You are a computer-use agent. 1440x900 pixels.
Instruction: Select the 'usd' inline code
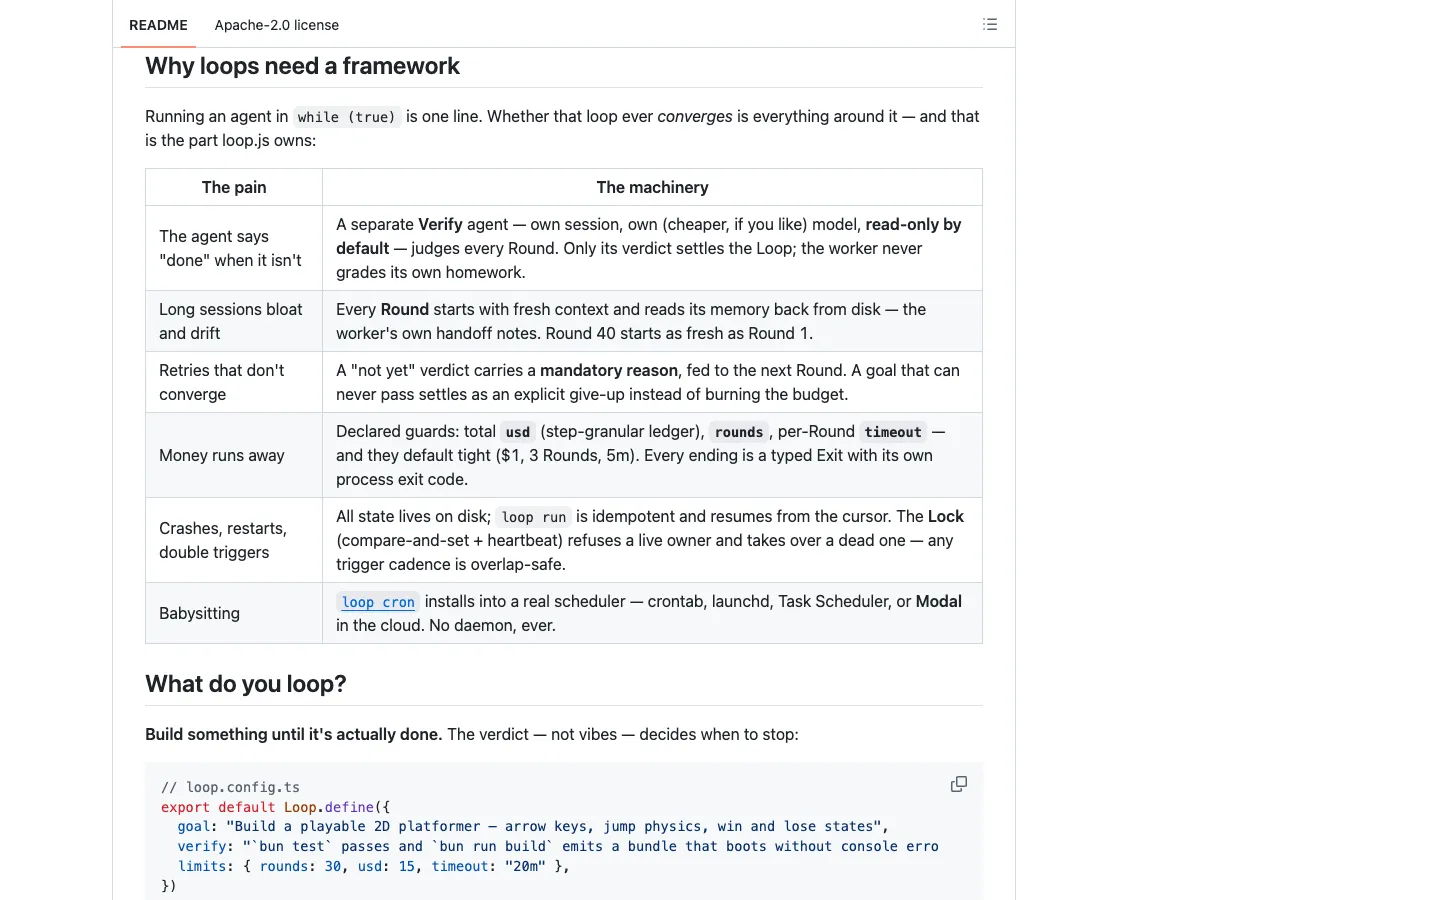click(x=518, y=432)
